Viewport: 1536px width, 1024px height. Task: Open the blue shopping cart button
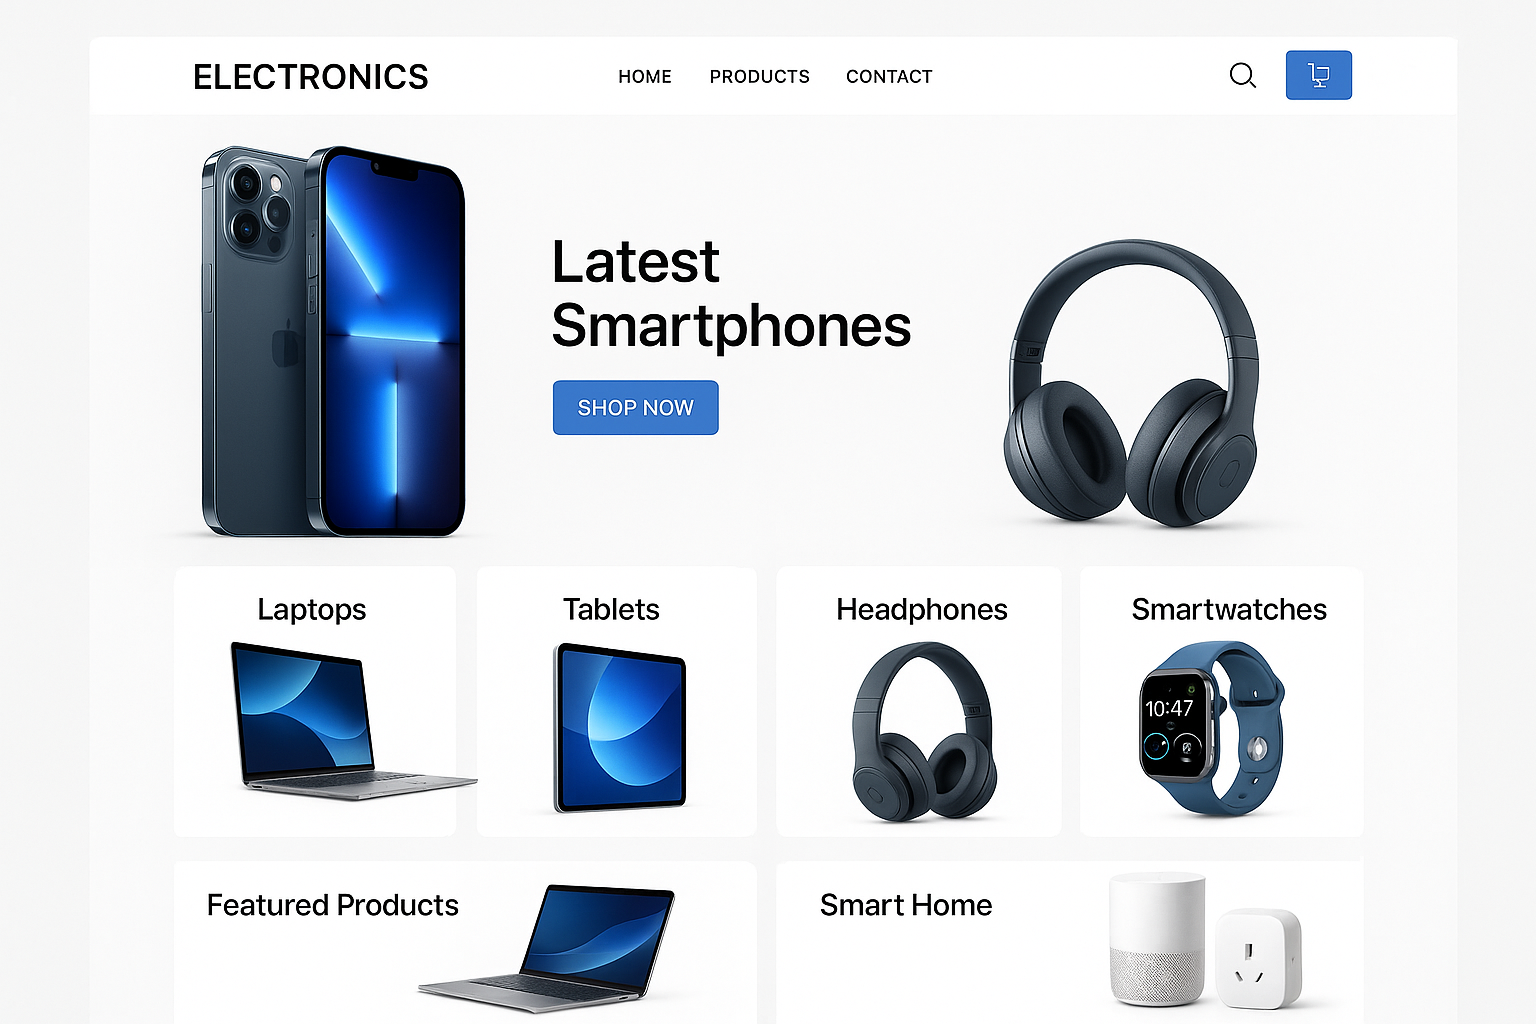pos(1318,75)
